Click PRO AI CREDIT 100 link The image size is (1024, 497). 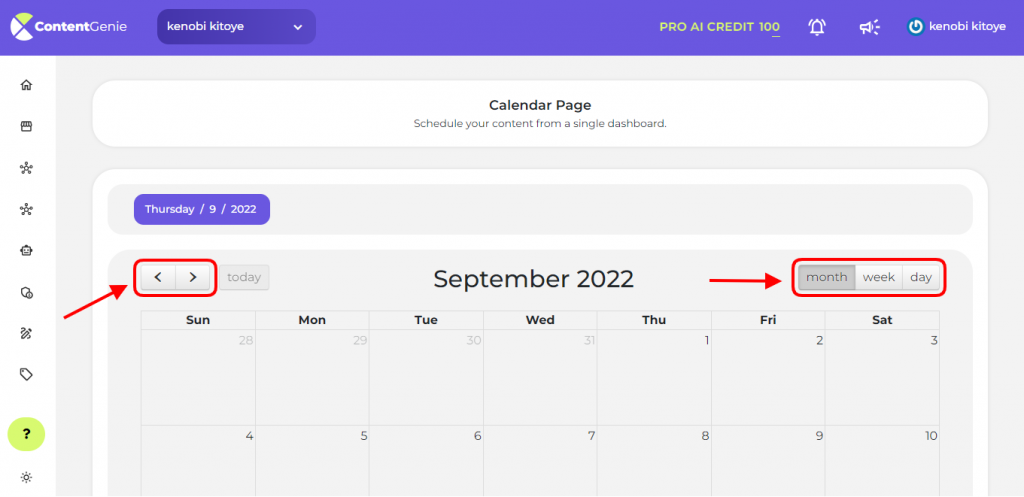click(720, 27)
